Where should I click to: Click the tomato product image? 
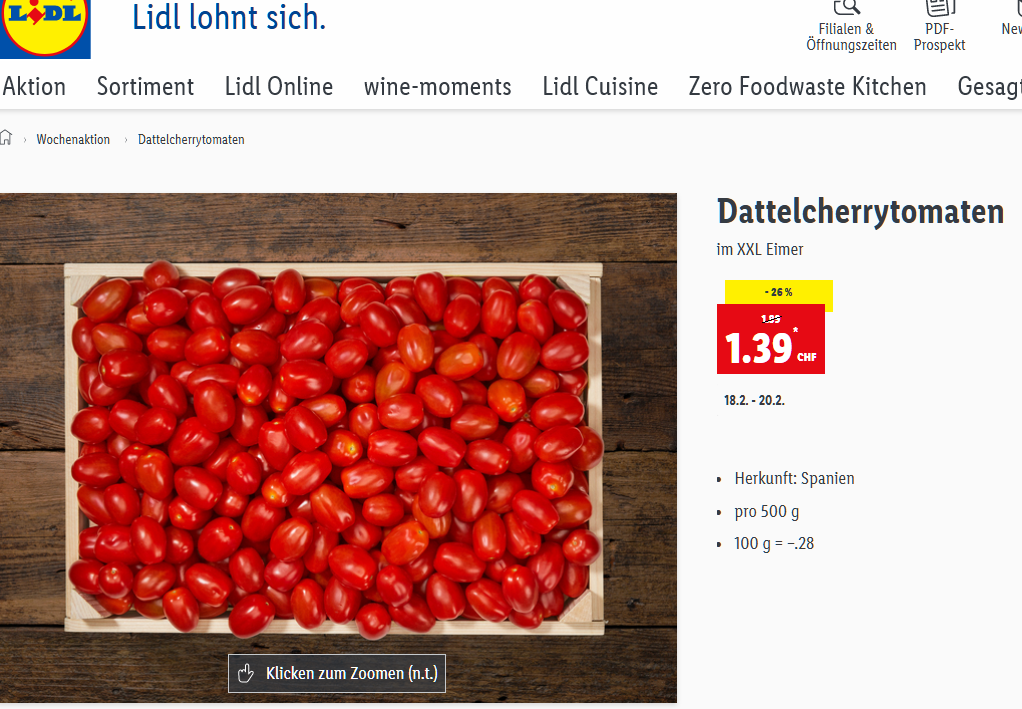point(338,448)
